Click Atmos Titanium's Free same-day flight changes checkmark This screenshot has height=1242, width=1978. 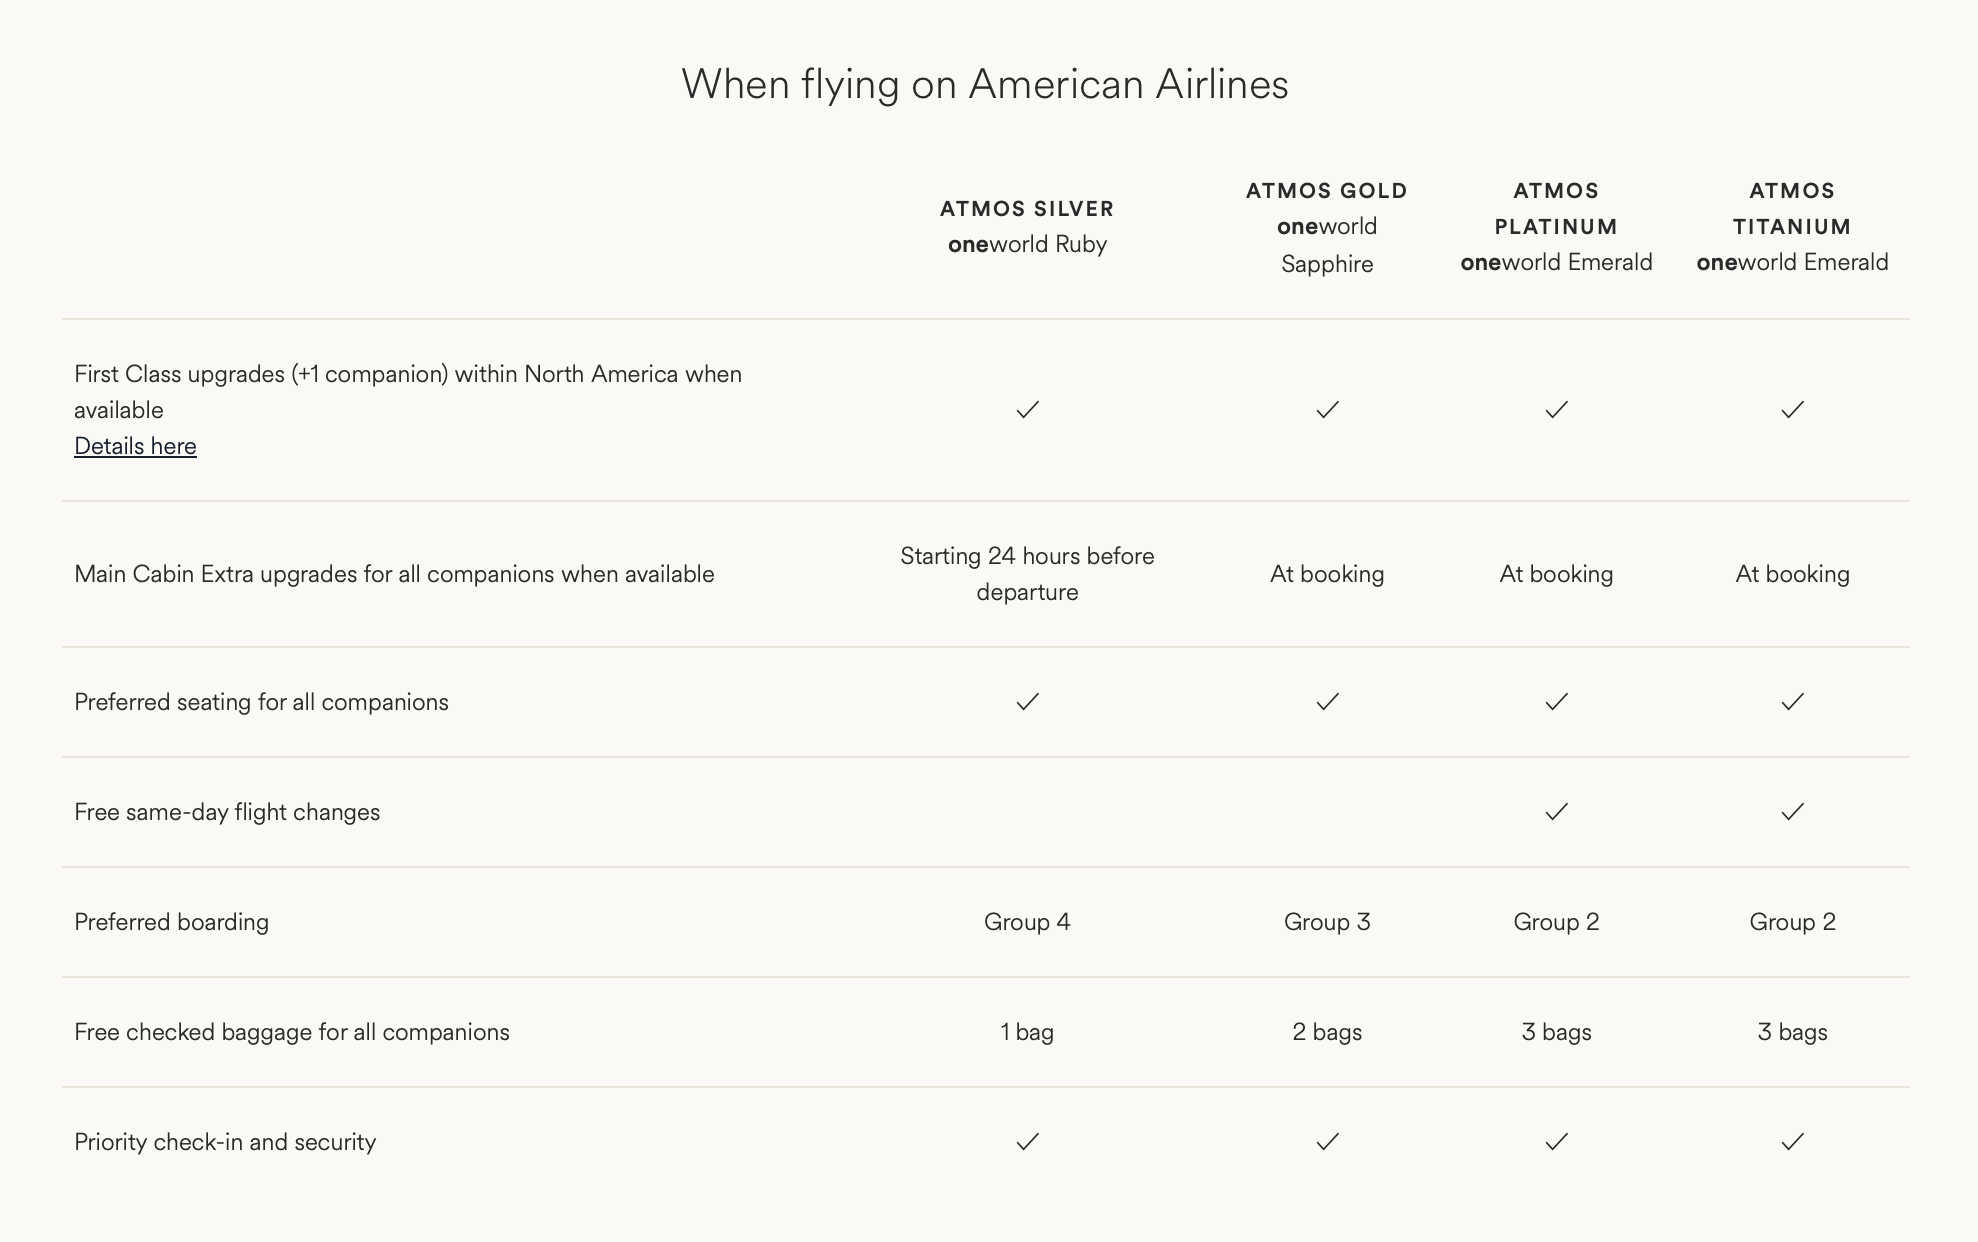tap(1792, 812)
